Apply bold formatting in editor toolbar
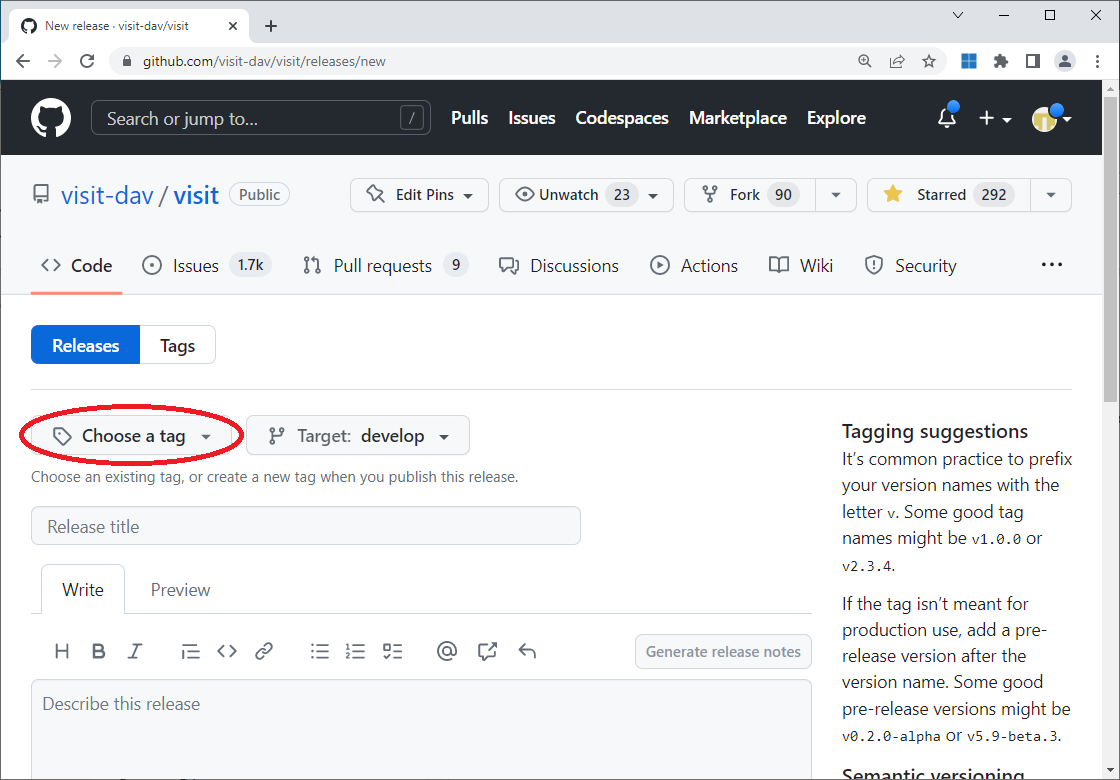The width and height of the screenshot is (1120, 780). pos(99,651)
